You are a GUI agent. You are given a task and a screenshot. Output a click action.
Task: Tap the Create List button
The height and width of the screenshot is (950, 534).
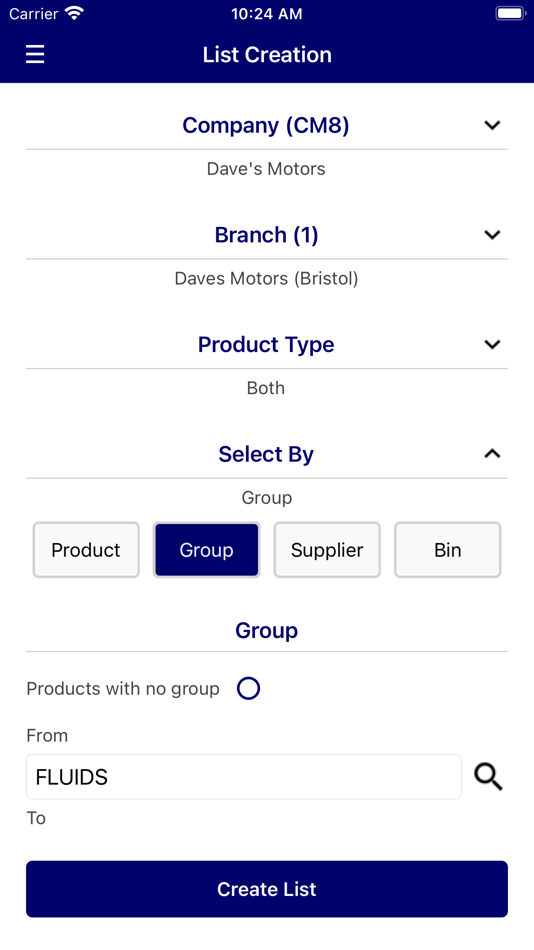pos(267,889)
